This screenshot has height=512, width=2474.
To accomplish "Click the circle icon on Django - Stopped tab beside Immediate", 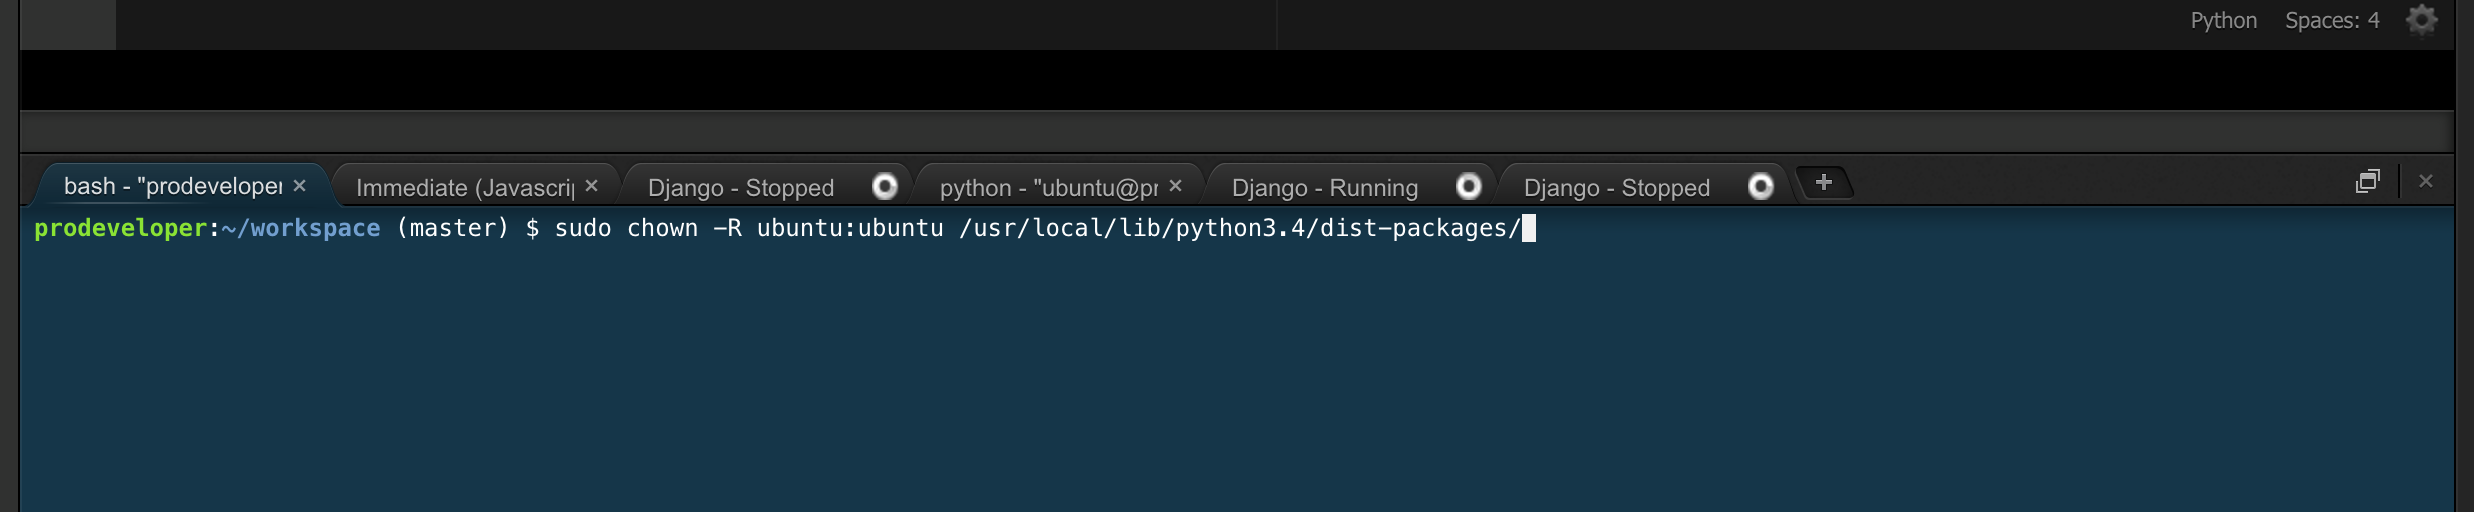I will click(884, 186).
